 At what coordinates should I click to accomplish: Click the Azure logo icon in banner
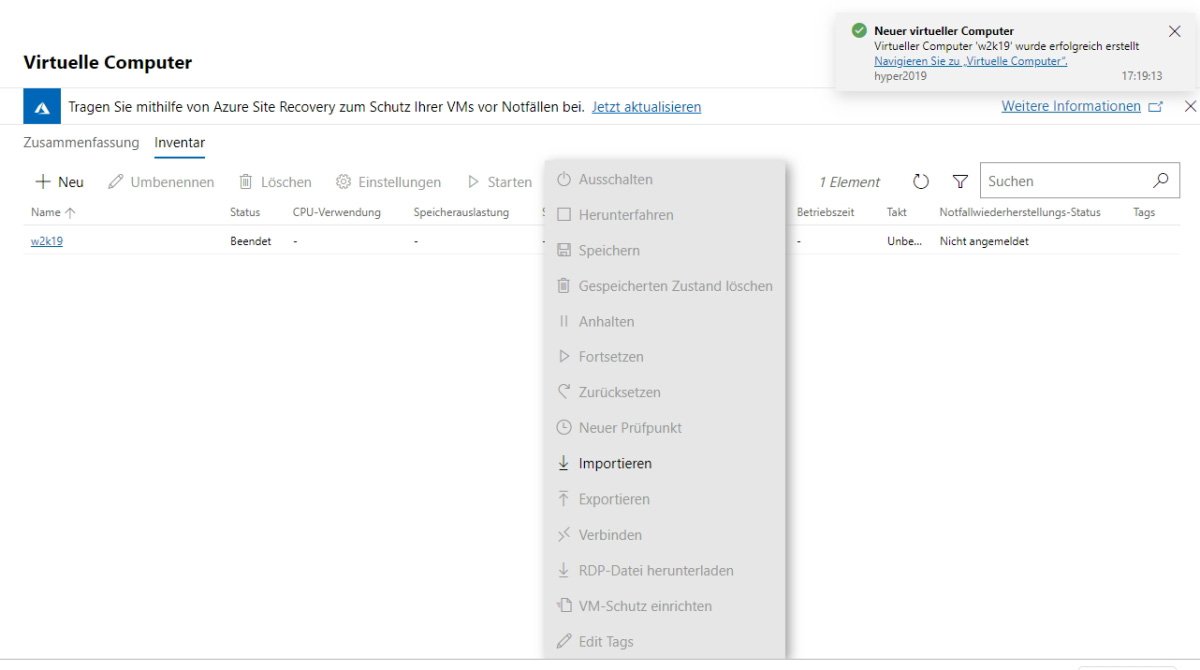(43, 107)
